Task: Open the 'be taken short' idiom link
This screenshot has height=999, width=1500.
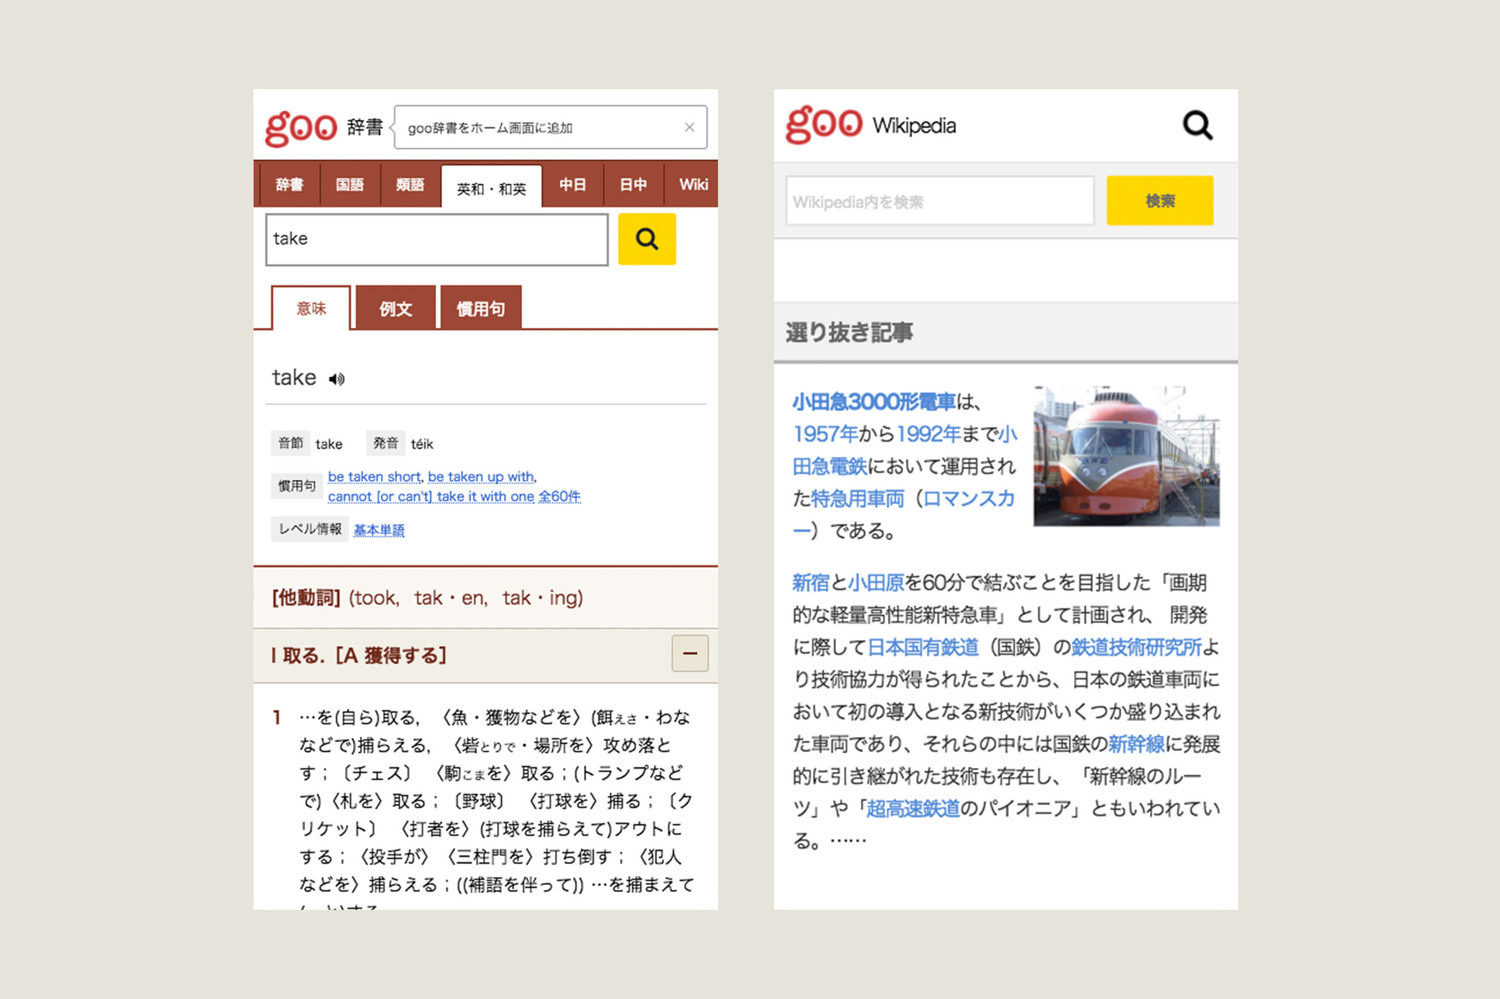Action: point(375,477)
